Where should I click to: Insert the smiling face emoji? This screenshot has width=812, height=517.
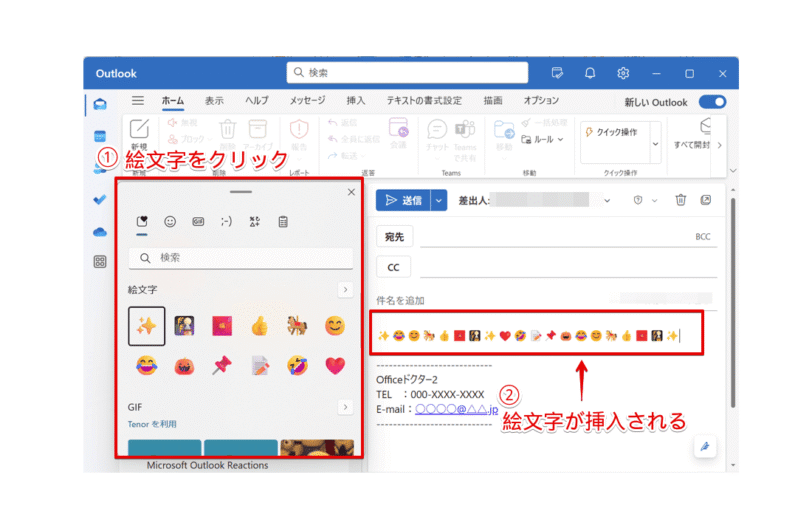click(x=335, y=326)
